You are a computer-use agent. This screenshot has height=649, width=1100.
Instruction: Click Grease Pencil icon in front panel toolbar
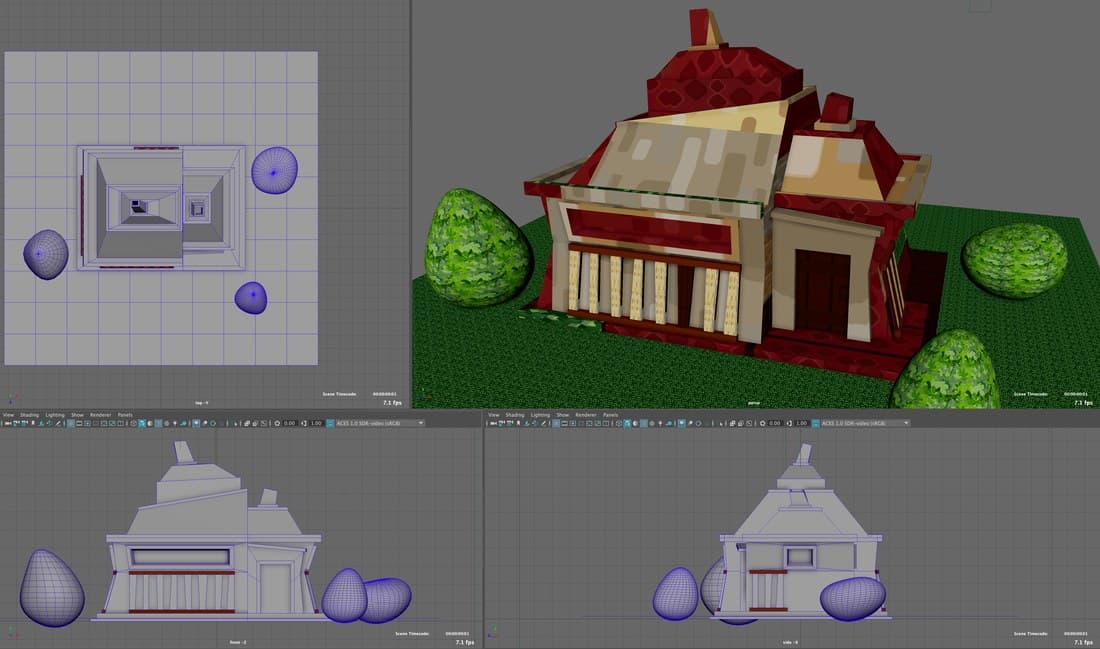click(58, 423)
